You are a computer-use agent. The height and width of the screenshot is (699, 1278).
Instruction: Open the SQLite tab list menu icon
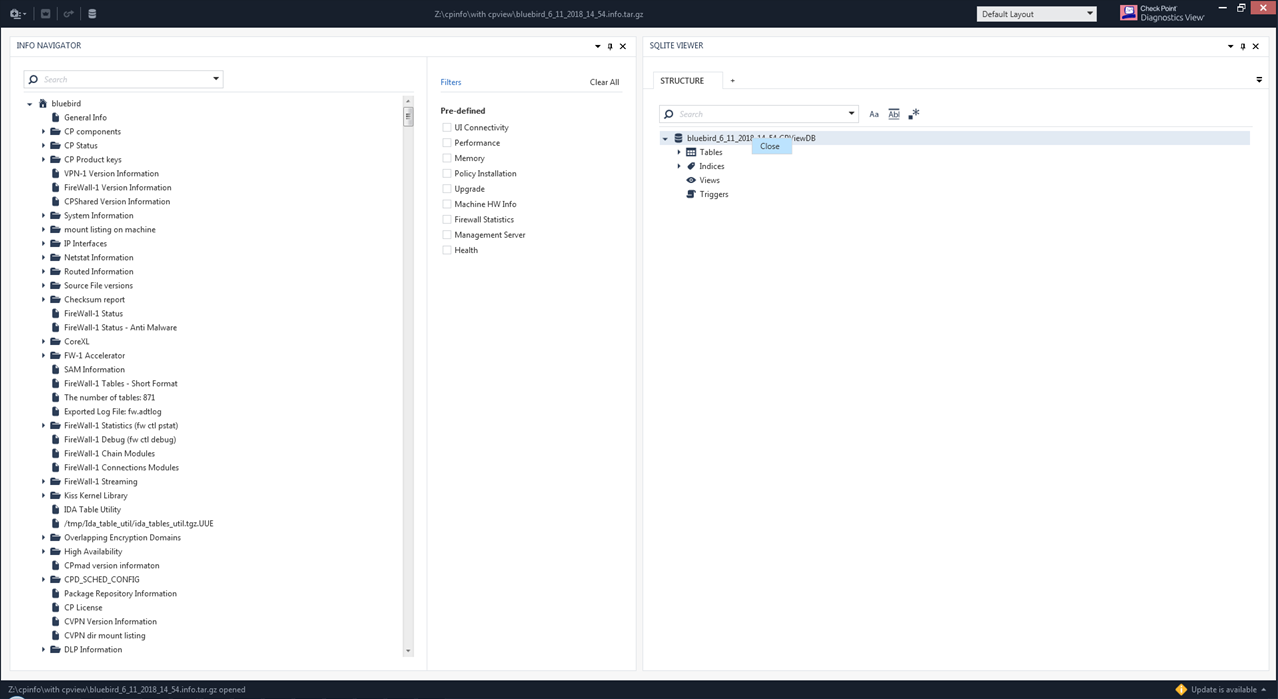[1259, 80]
